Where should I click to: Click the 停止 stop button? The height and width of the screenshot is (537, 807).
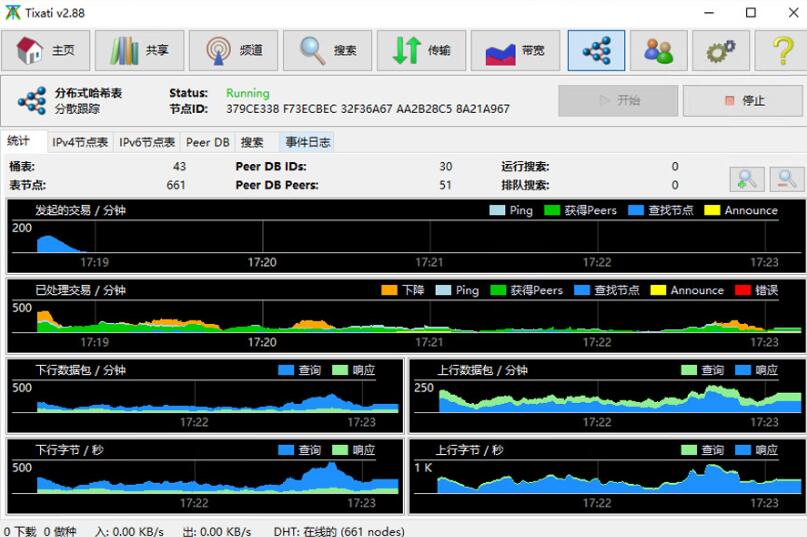click(743, 101)
